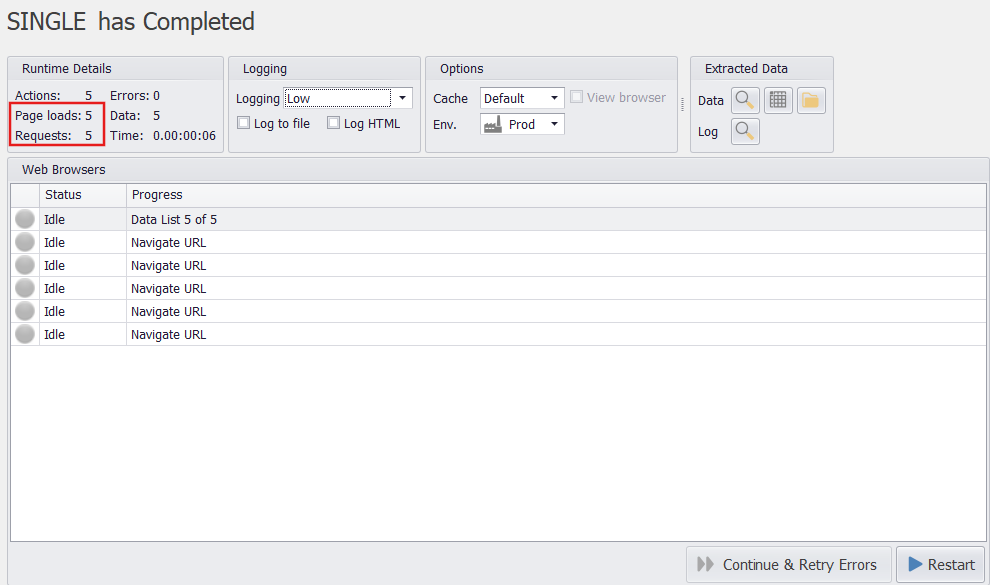The height and width of the screenshot is (585, 990).
Task: Open the Env. dropdown arrow beside Prod
Action: (x=554, y=125)
